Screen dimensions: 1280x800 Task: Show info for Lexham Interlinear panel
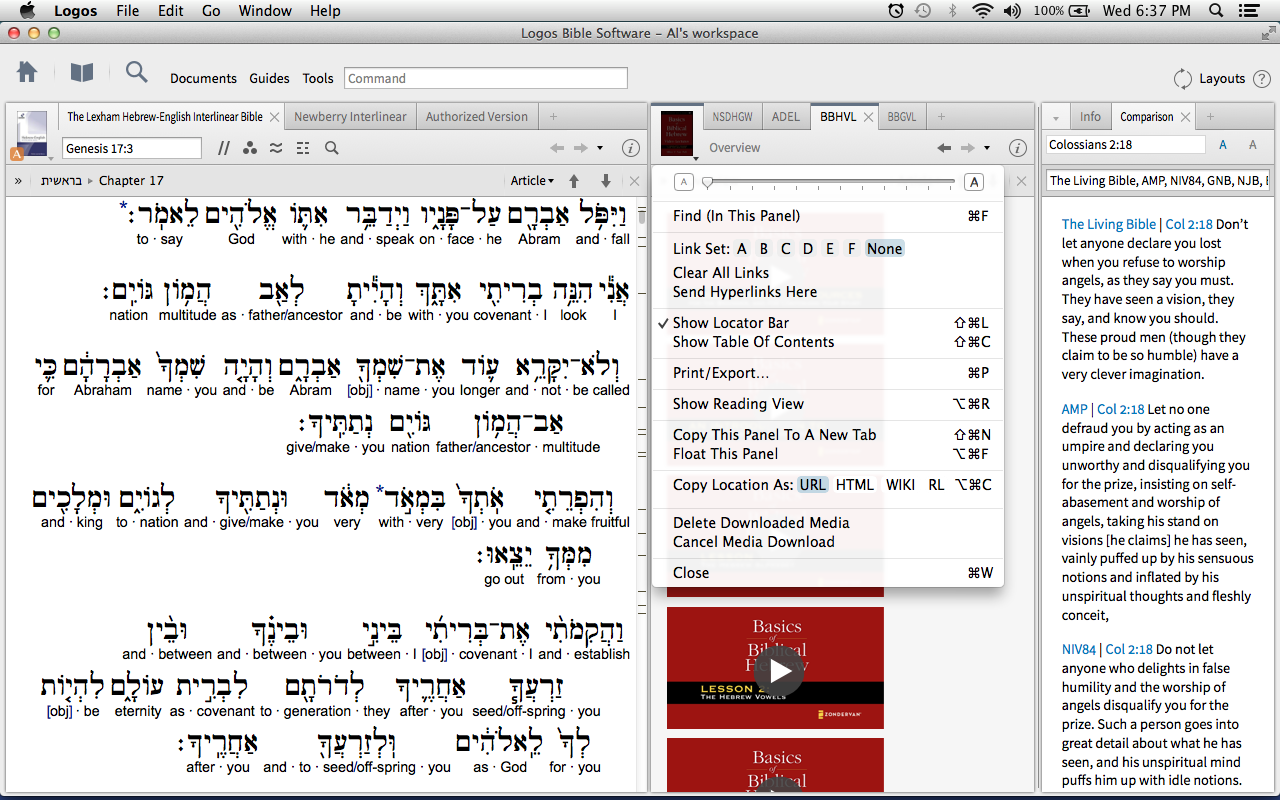(630, 148)
